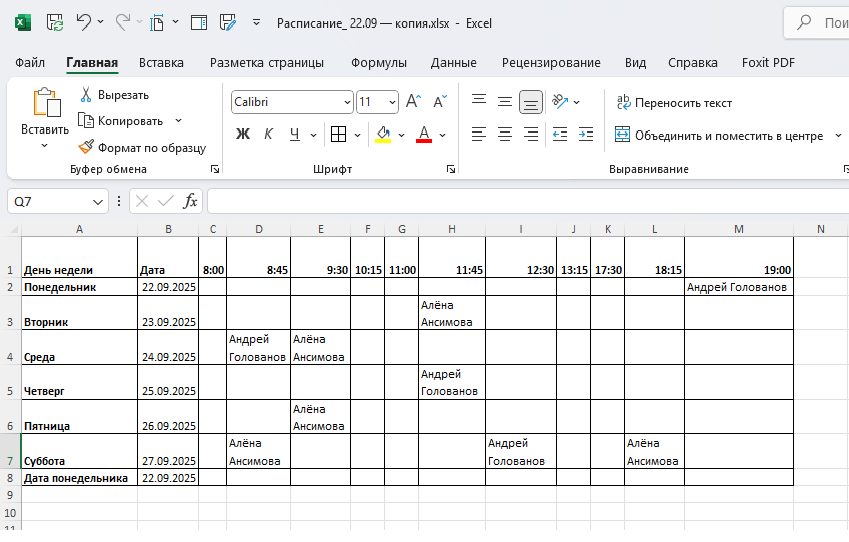
Task: Switch to the Вставка tab
Action: [161, 63]
